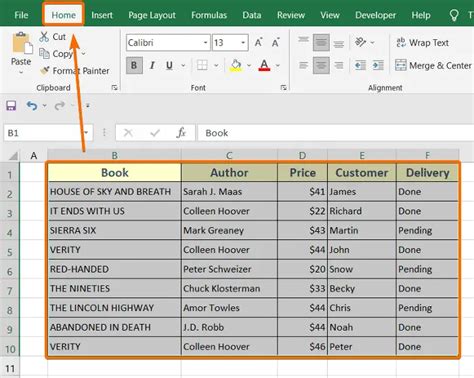The height and width of the screenshot is (378, 474).
Task: Click the formula bar Cancel X
Action: pyautogui.click(x=128, y=133)
